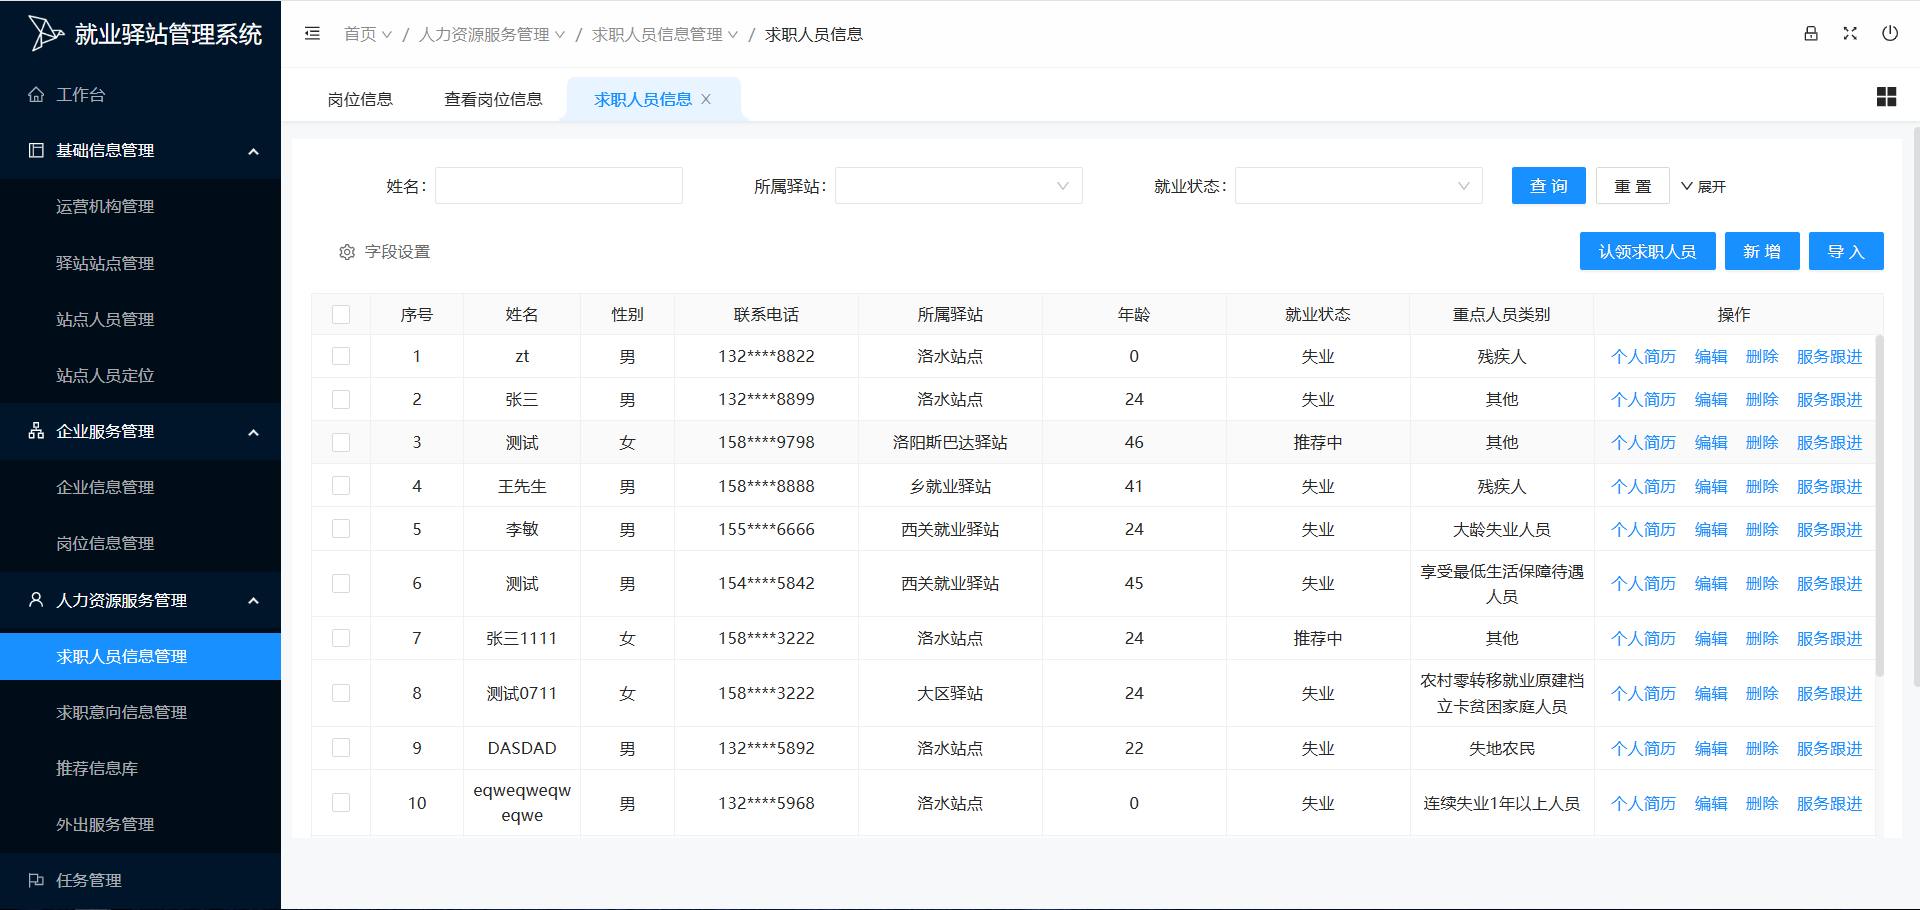1920x910 pixels.
Task: Click 编辑 for DASDAD row
Action: pyautogui.click(x=1711, y=748)
